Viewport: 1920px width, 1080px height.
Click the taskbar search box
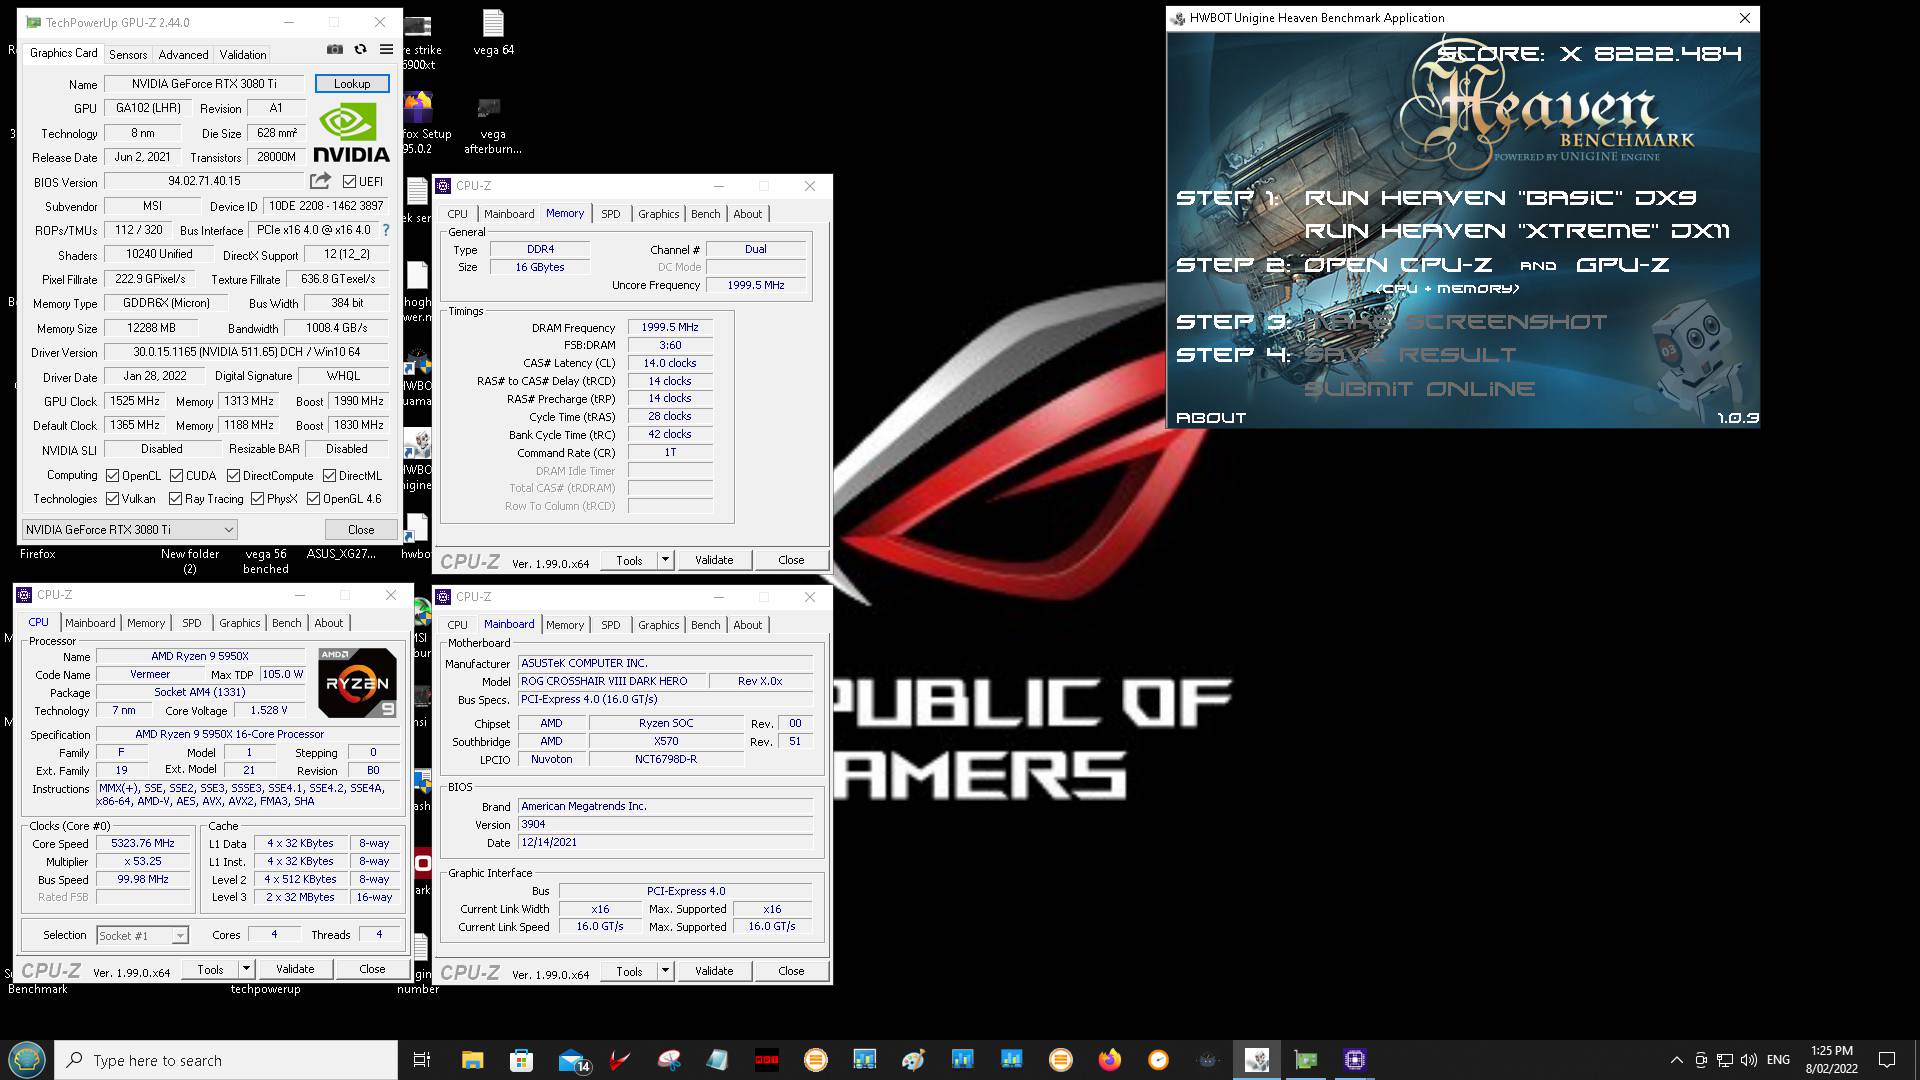click(x=226, y=1060)
